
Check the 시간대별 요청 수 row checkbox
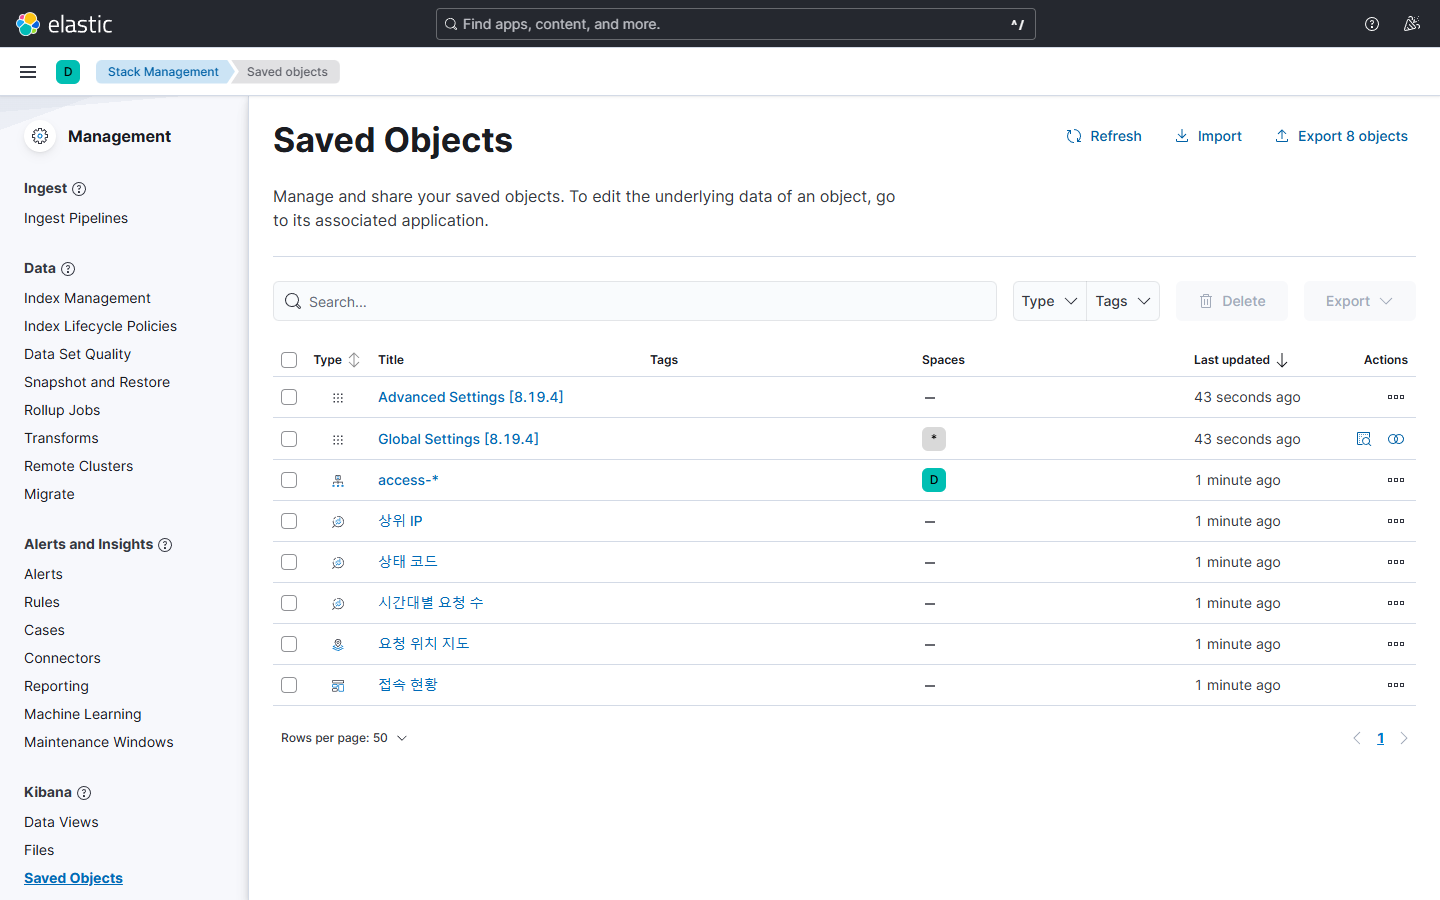[289, 603]
